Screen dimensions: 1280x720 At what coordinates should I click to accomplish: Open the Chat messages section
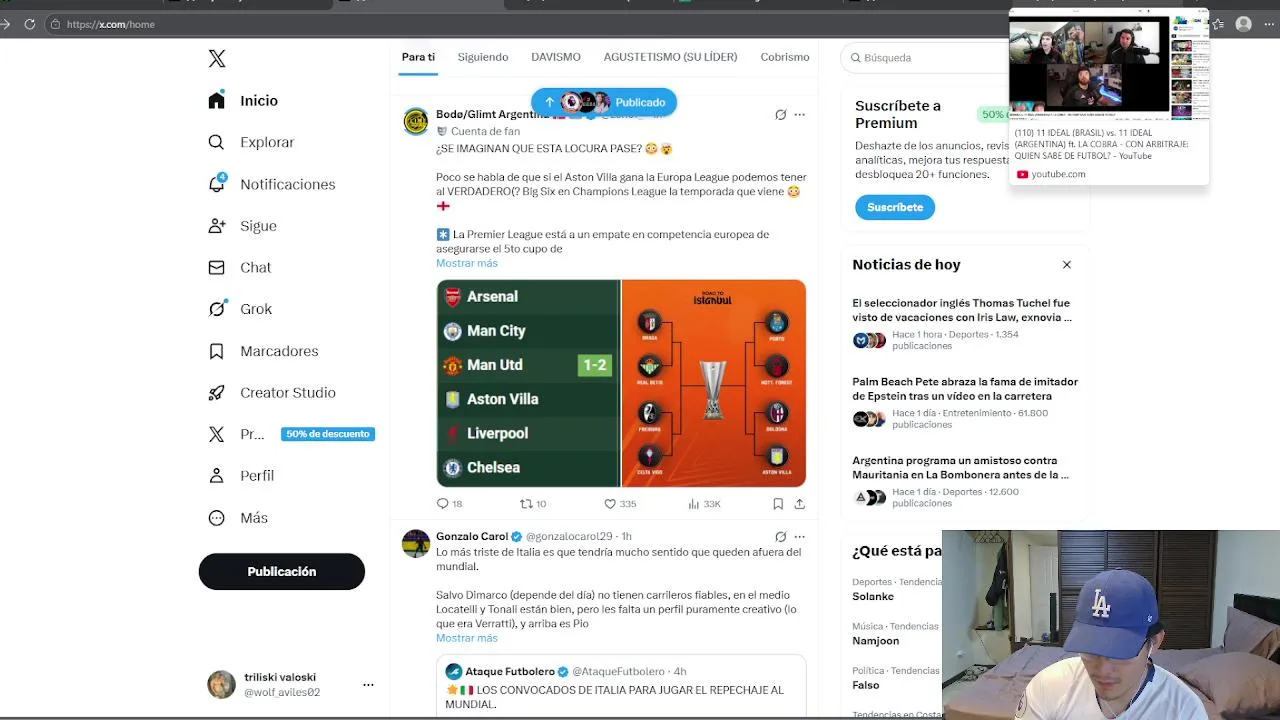[240, 267]
